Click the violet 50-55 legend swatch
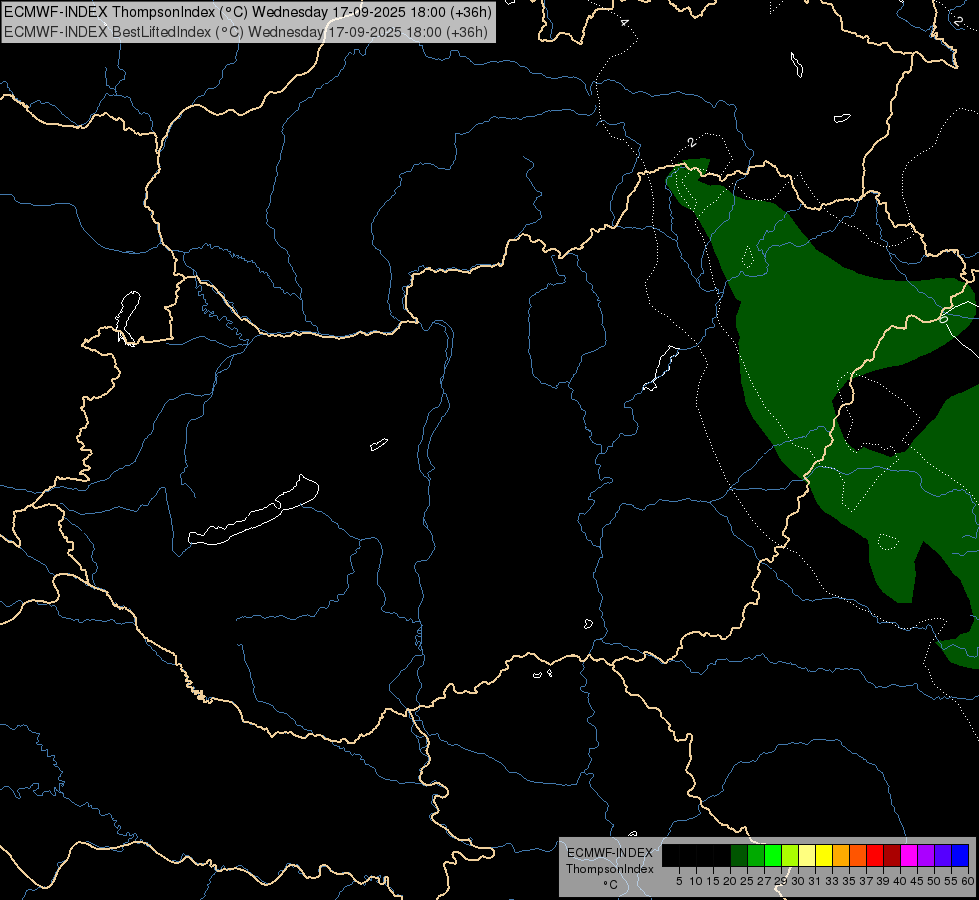 tap(943, 855)
